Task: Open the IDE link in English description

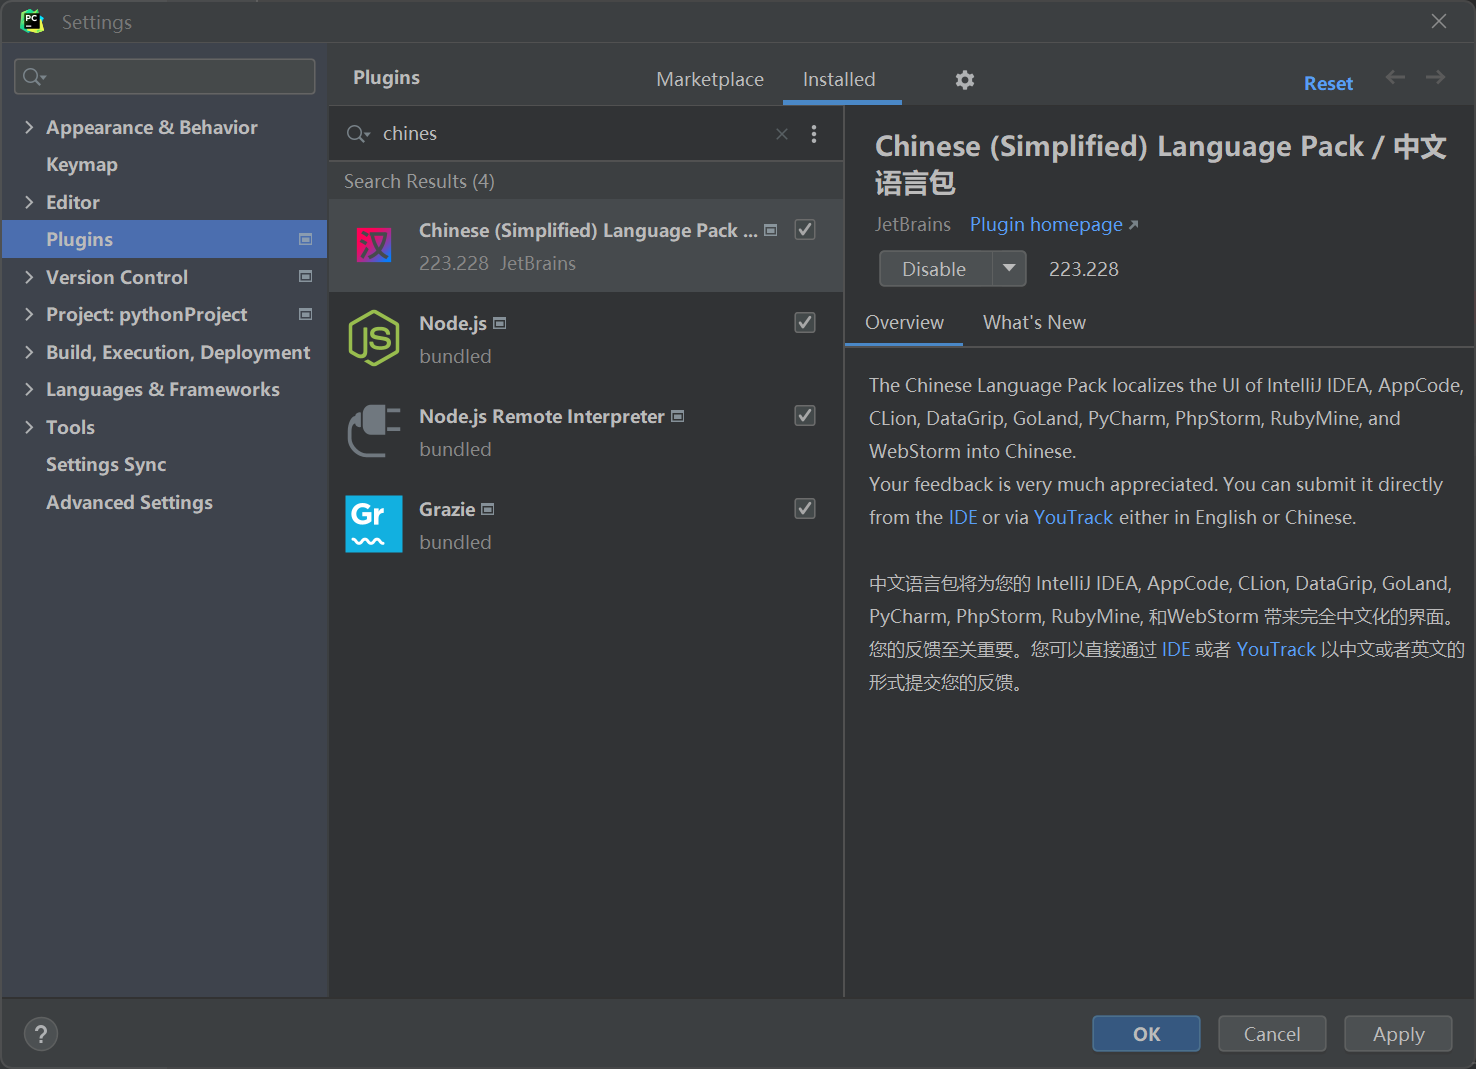Action: (963, 517)
